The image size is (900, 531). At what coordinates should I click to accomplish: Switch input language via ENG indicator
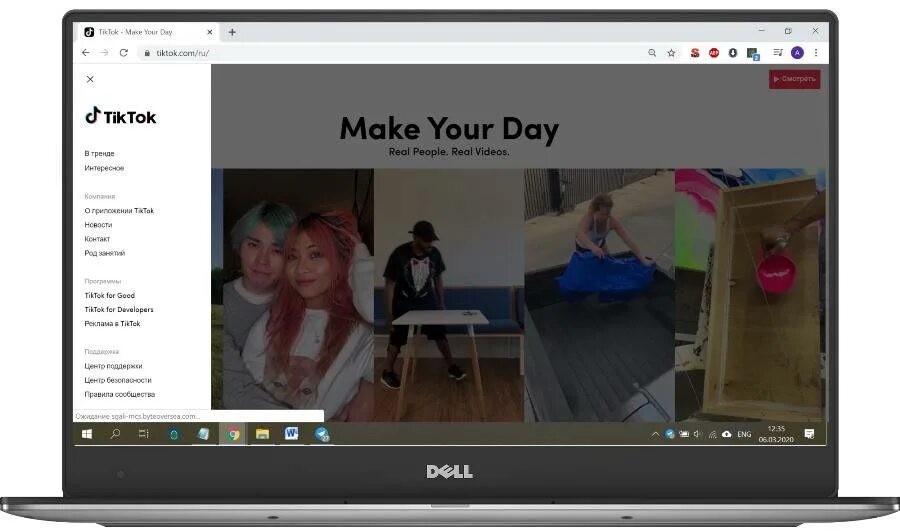coord(744,435)
